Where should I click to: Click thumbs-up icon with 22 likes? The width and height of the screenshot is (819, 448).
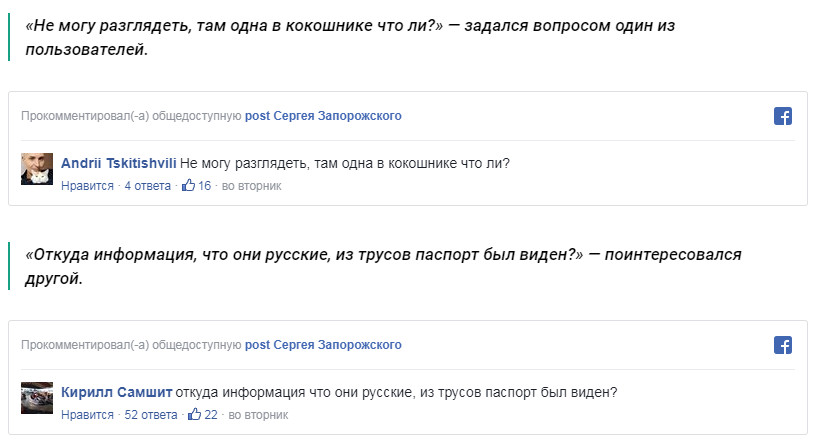coord(195,415)
